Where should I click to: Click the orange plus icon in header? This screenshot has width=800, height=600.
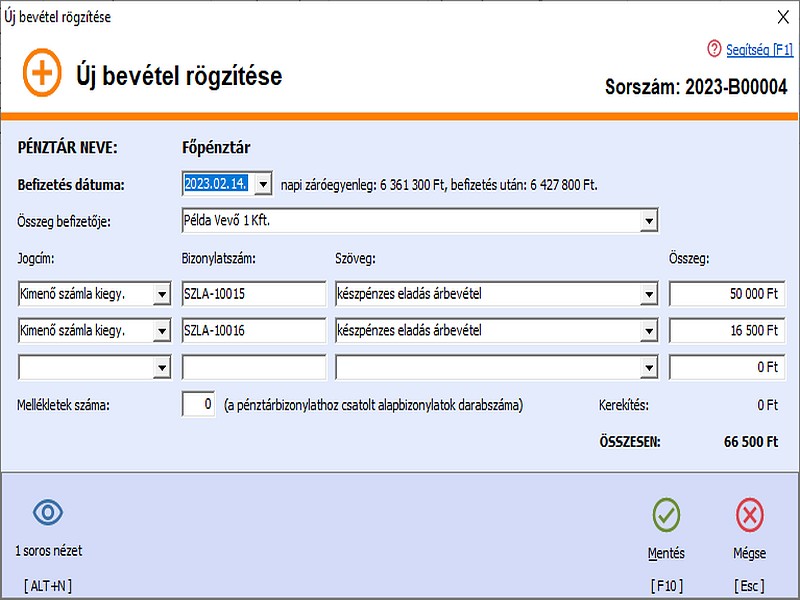click(43, 74)
